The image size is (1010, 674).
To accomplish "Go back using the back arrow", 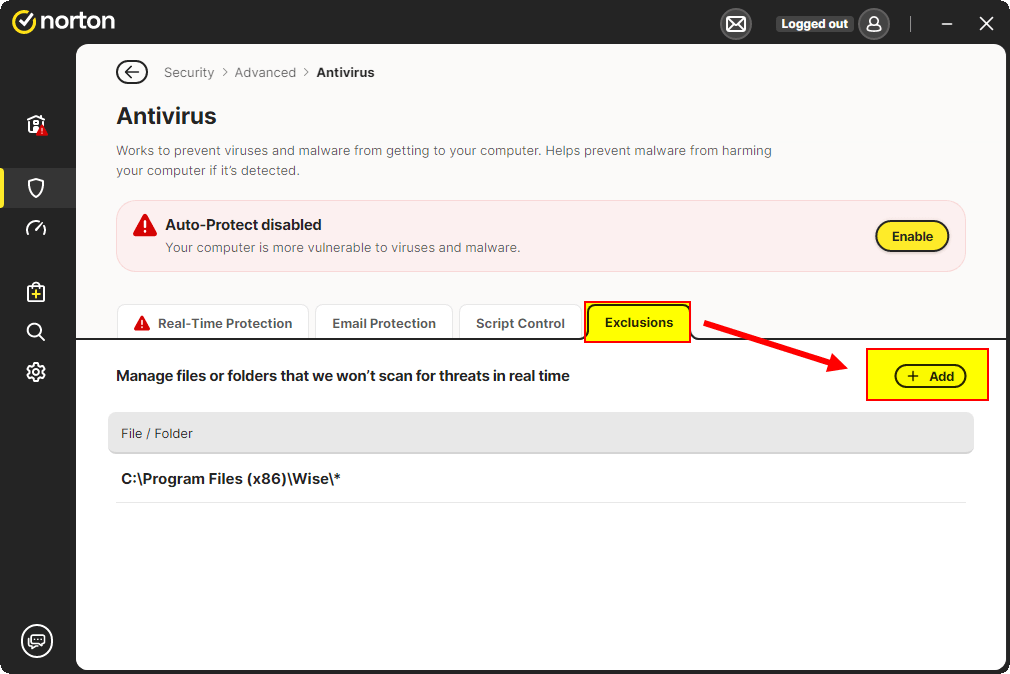I will pyautogui.click(x=132, y=72).
